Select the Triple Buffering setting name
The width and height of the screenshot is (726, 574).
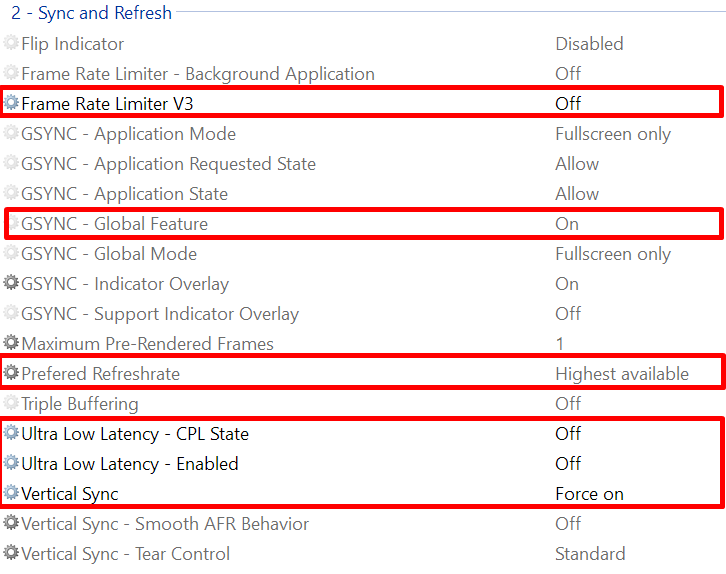tap(80, 404)
